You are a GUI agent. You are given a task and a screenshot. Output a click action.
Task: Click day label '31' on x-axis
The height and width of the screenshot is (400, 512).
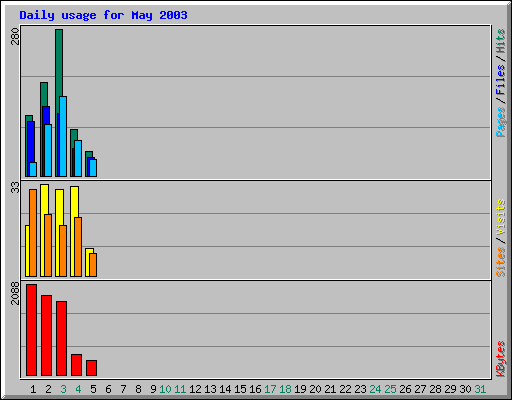pyautogui.click(x=480, y=389)
